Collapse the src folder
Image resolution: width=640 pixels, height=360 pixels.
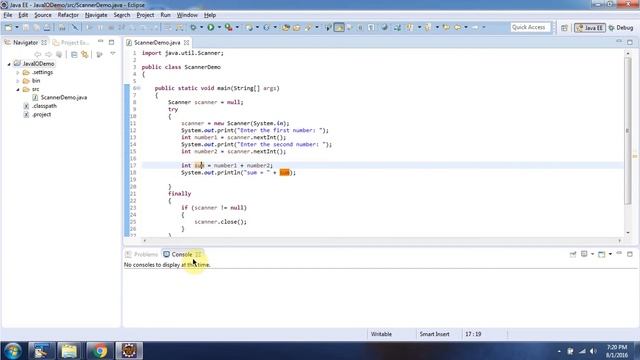[x=18, y=89]
